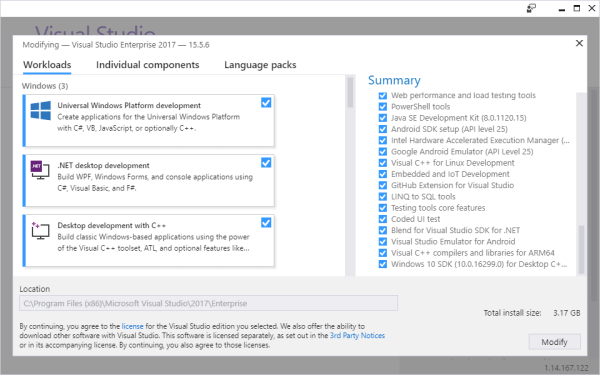Image resolution: width=600 pixels, height=375 pixels.
Task: Click the workloads list vertical scrollbar
Action: coord(350,92)
